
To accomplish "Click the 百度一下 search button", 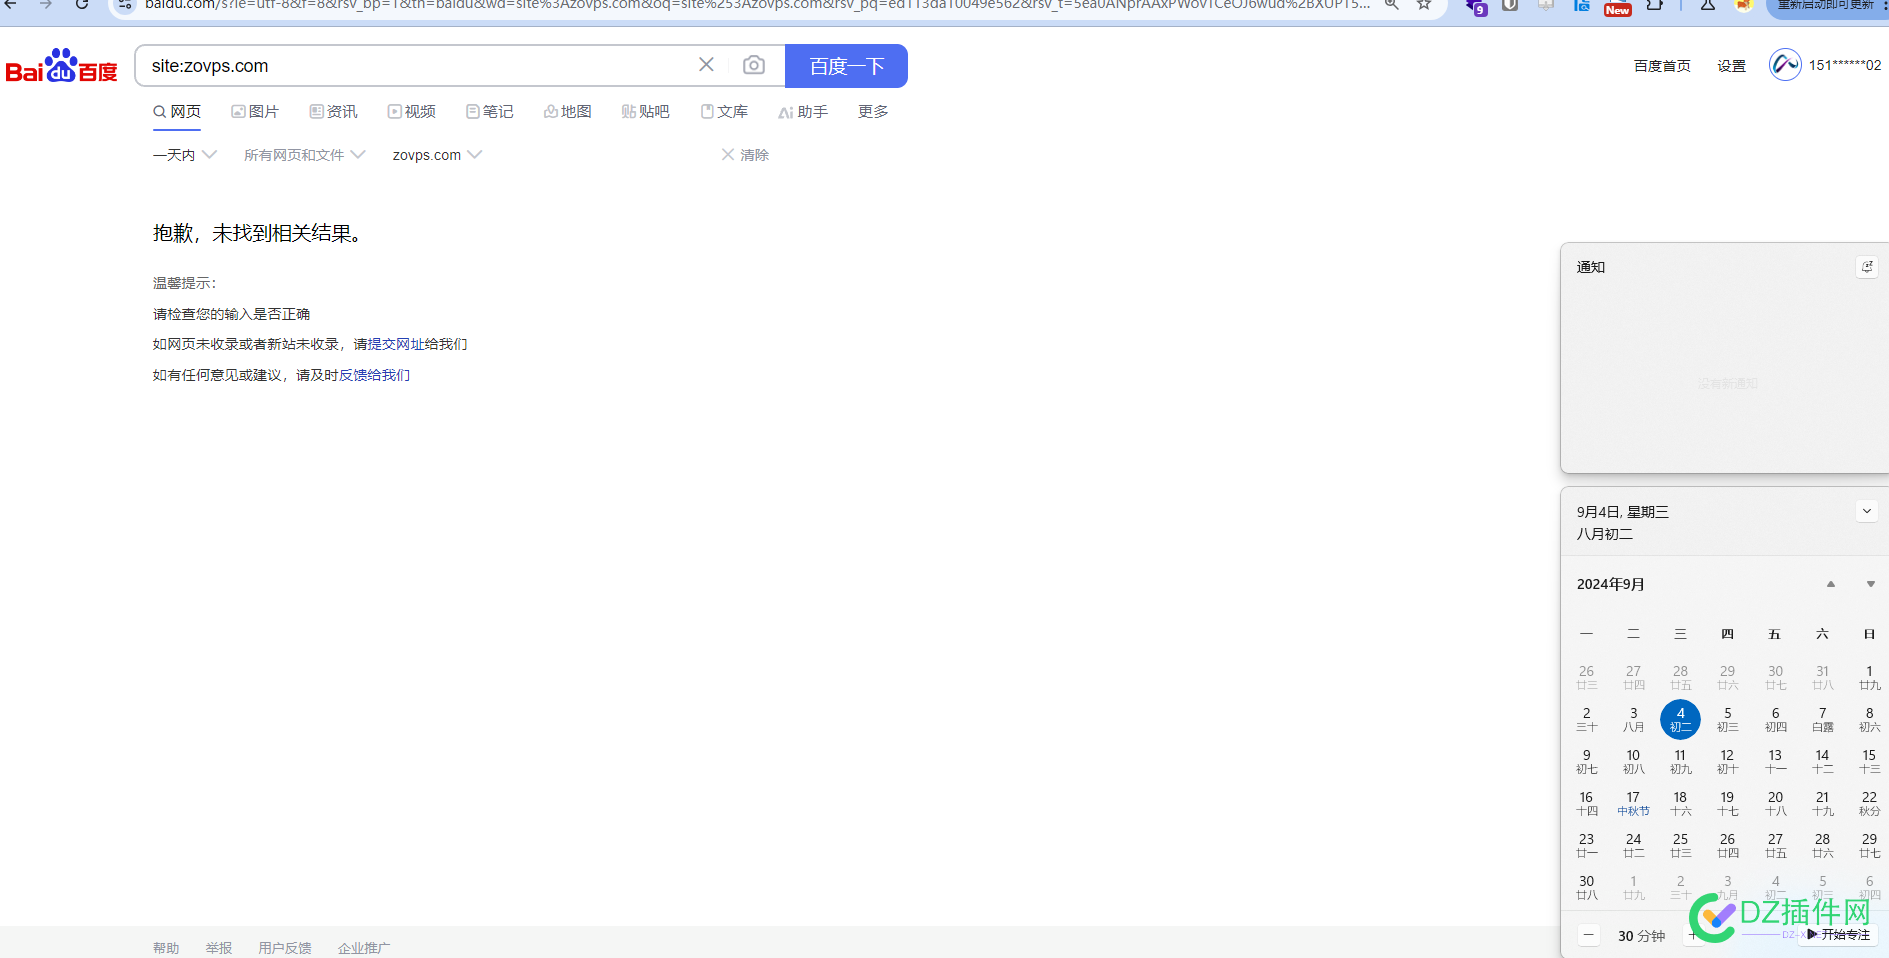I will coord(846,66).
